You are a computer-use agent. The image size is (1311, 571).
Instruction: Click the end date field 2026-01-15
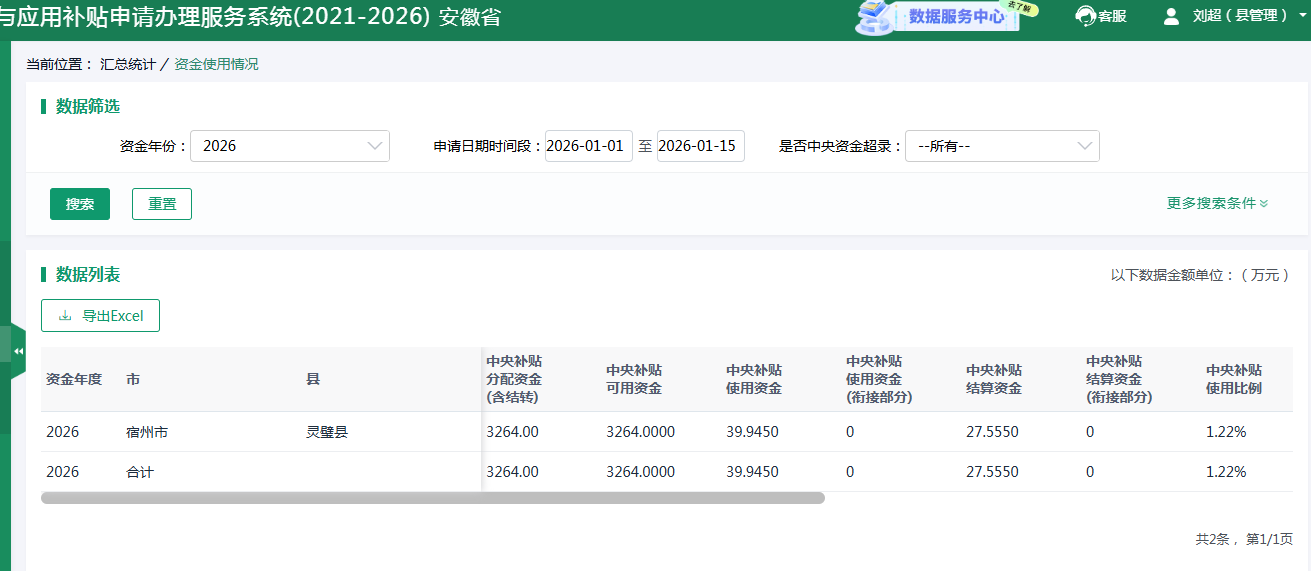point(700,146)
